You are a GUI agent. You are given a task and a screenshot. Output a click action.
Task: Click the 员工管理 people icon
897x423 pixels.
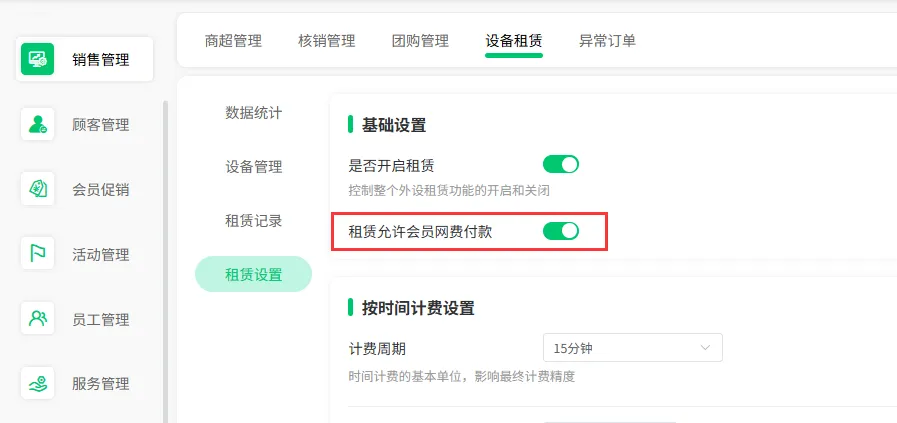[x=37, y=318]
